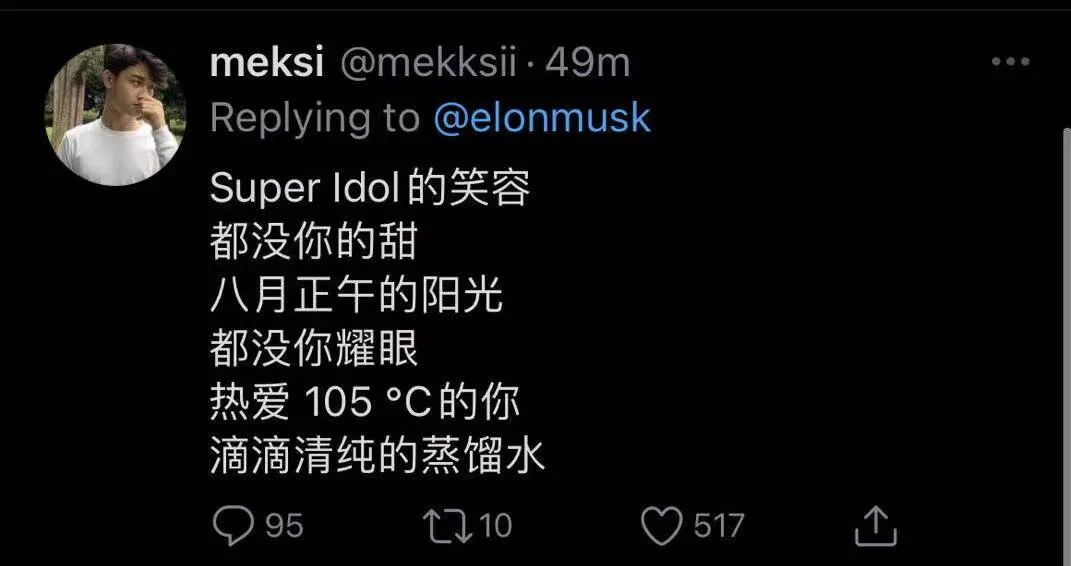This screenshot has width=1071, height=566.
Task: Click the 49m timestamp
Action: (x=588, y=63)
